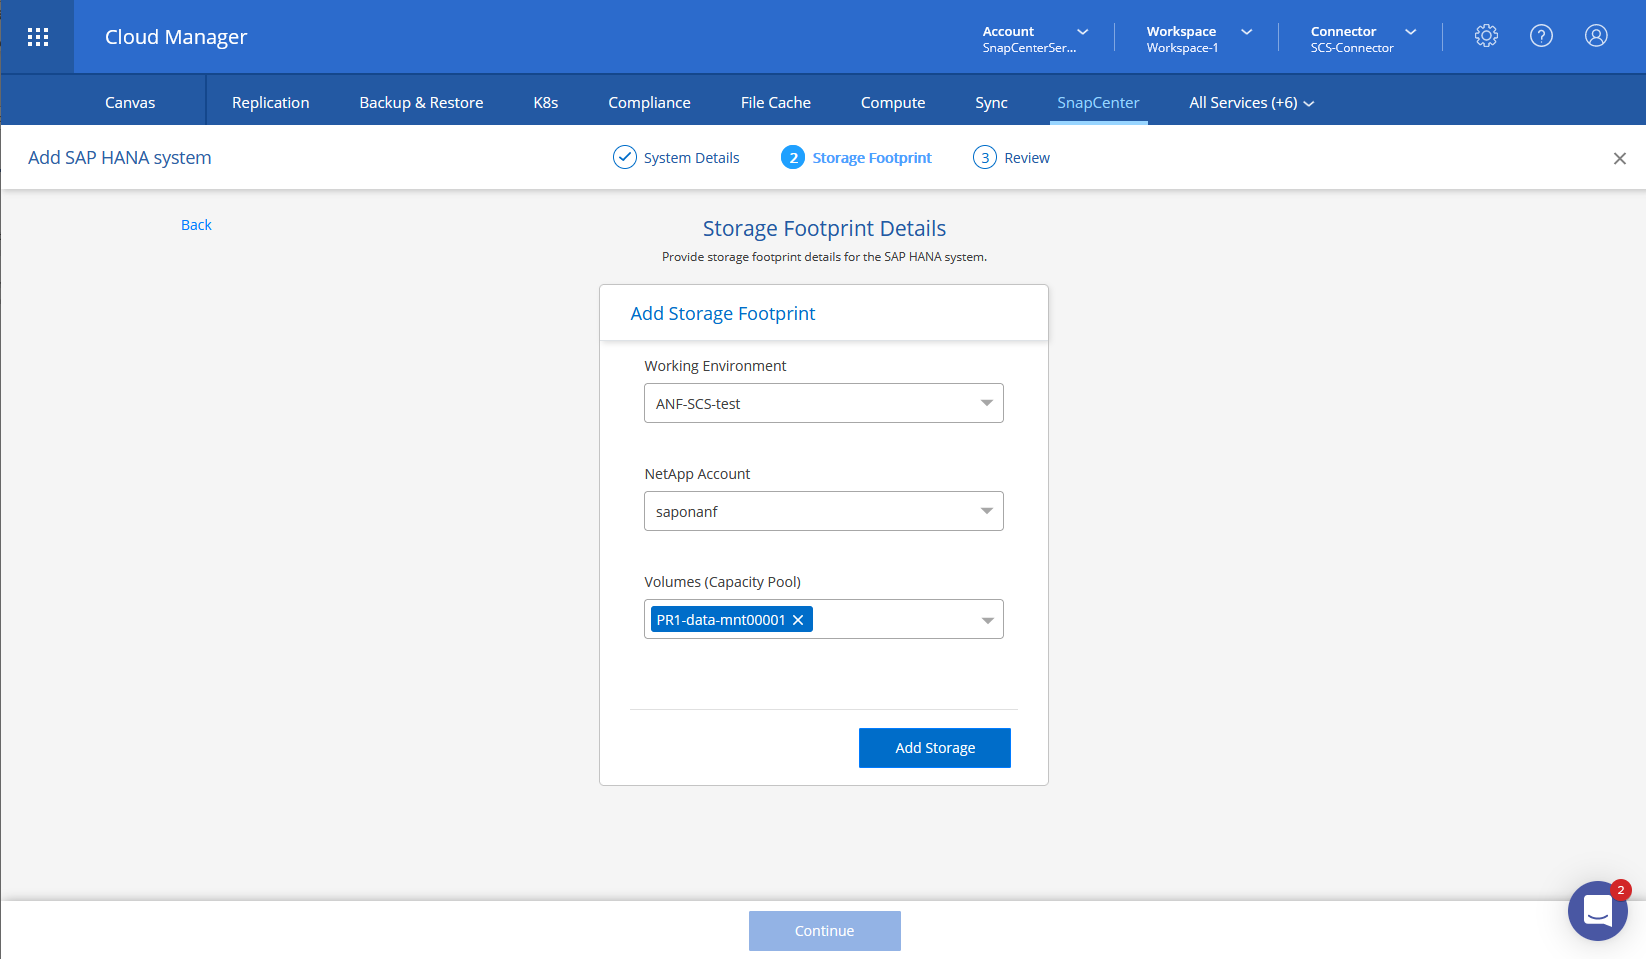This screenshot has width=1646, height=959.
Task: Click the Add Storage Footprint heading
Action: [723, 314]
